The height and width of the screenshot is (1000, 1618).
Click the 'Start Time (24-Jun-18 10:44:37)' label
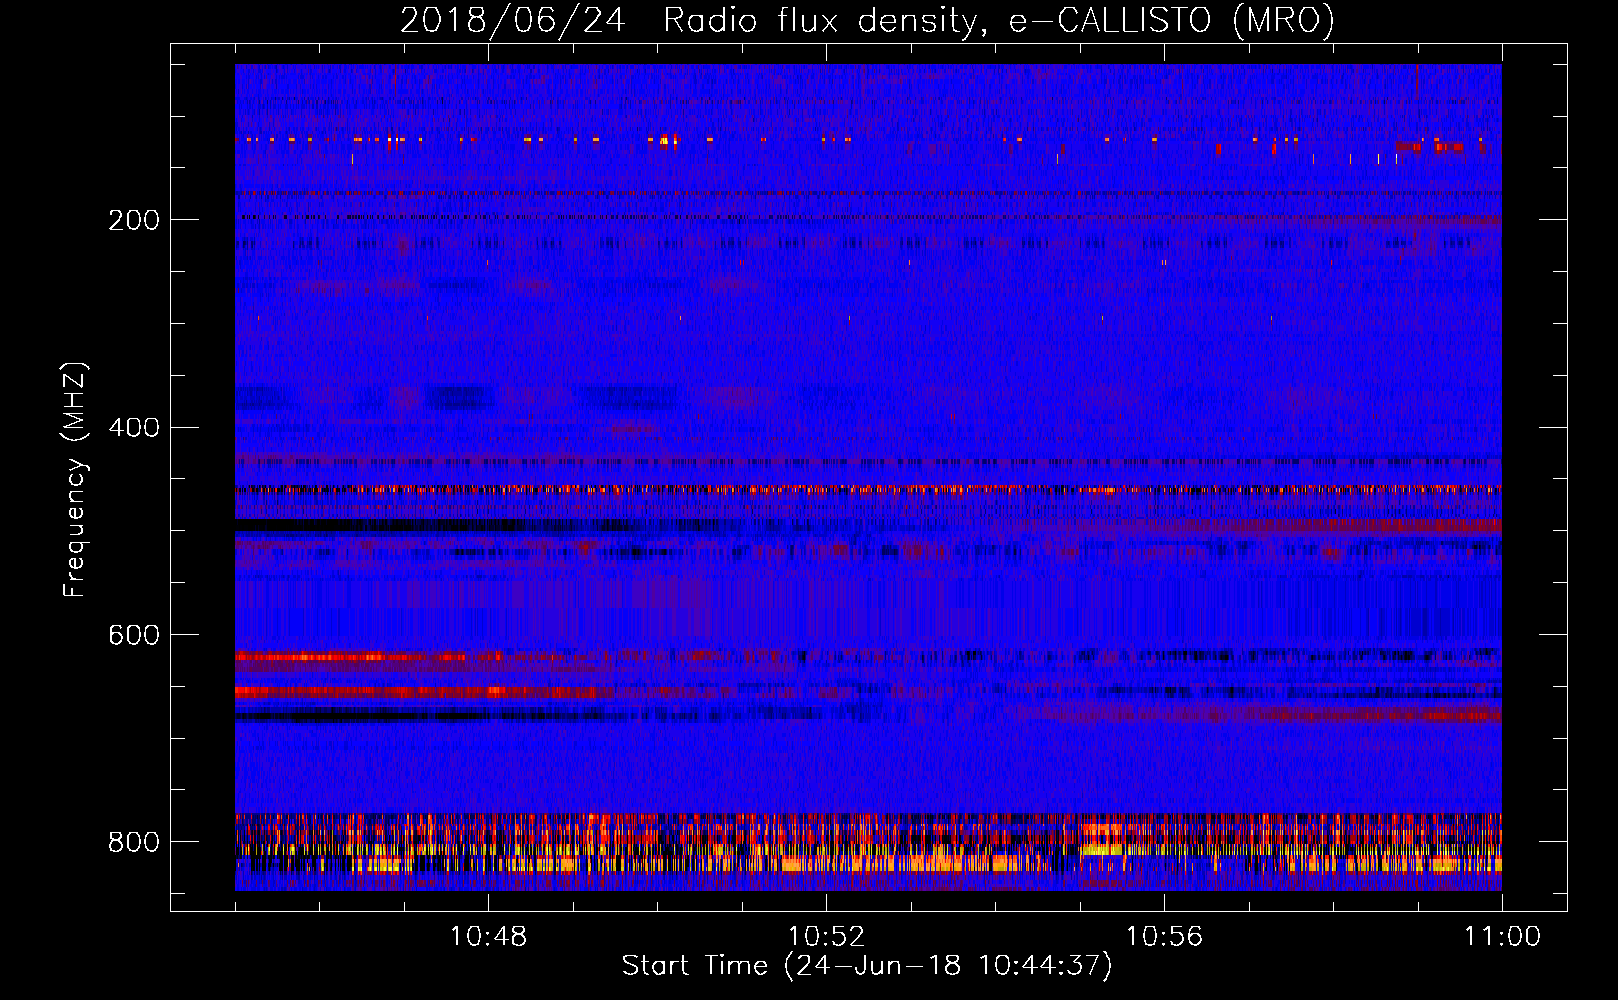pos(867,966)
